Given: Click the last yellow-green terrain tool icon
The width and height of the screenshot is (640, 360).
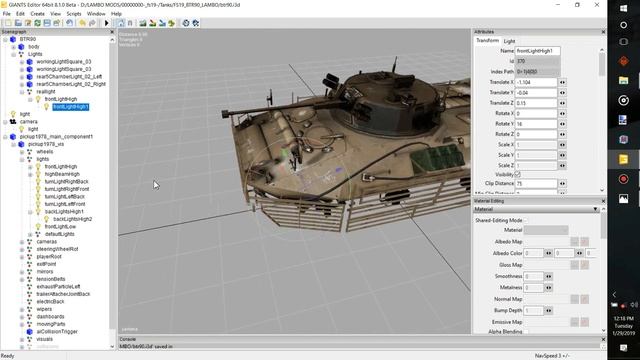Looking at the screenshot, I should pos(171,23).
